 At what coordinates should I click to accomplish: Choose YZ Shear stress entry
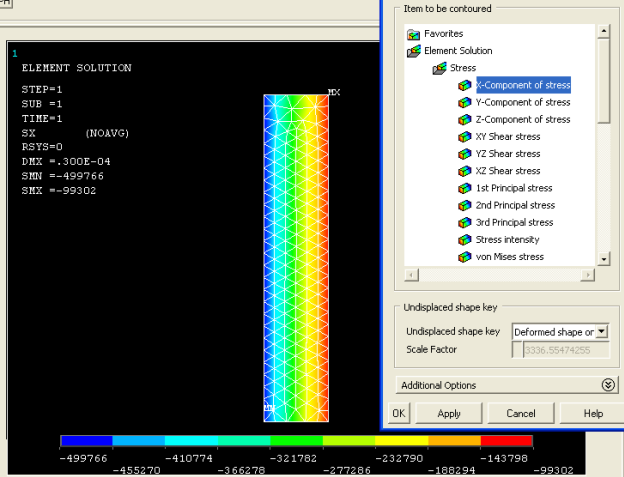508,154
